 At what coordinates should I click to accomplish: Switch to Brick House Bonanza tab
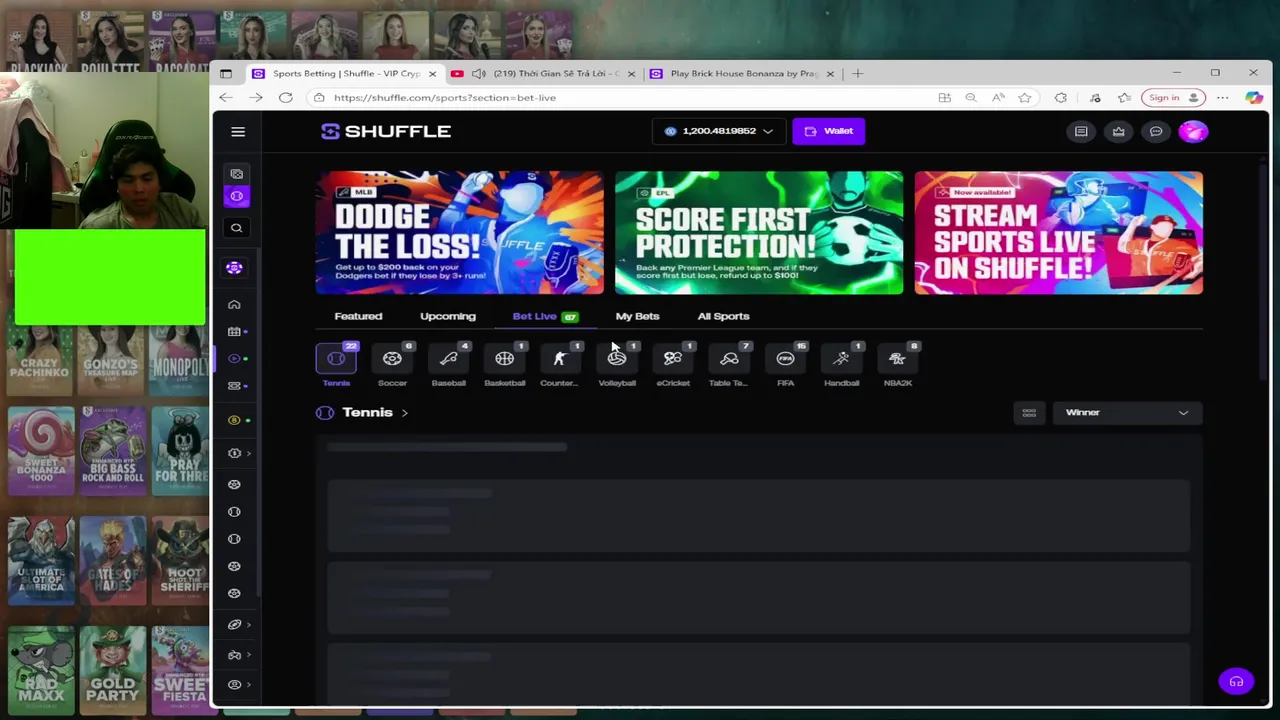pyautogui.click(x=741, y=73)
